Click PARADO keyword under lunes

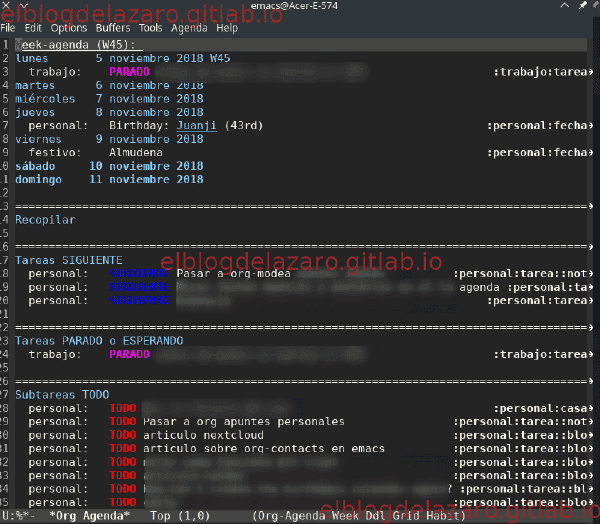pyautogui.click(x=129, y=72)
